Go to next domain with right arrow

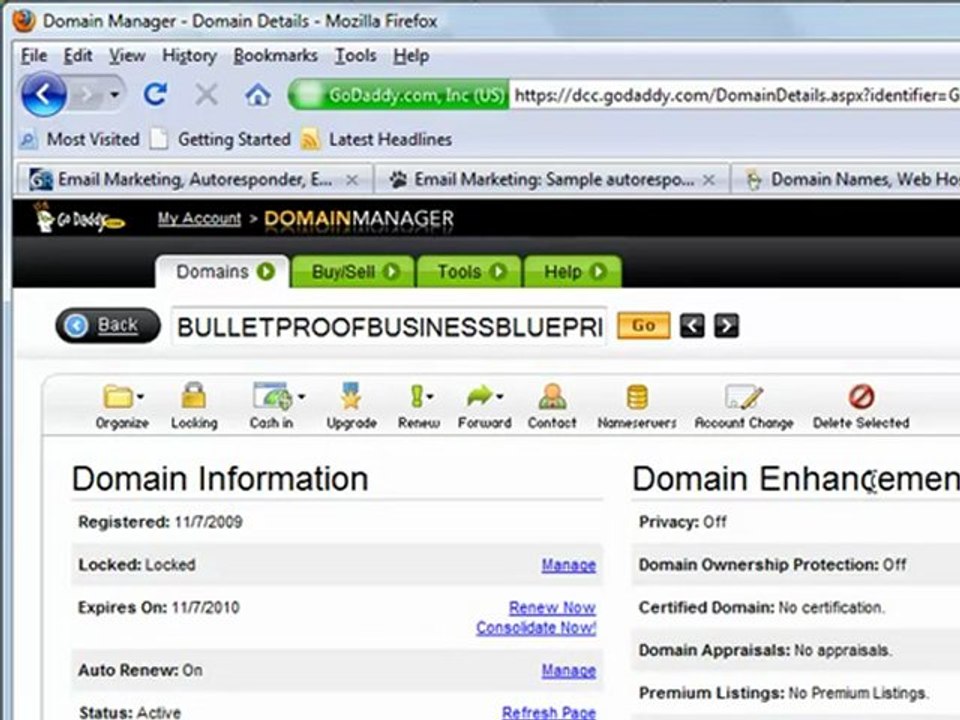point(727,326)
